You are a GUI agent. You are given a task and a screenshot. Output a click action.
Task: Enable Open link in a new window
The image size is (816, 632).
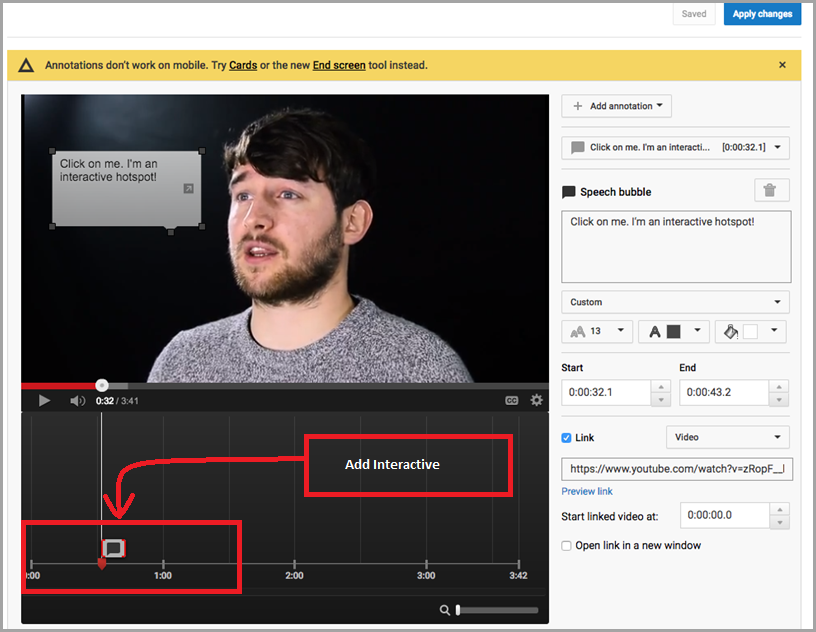click(567, 546)
